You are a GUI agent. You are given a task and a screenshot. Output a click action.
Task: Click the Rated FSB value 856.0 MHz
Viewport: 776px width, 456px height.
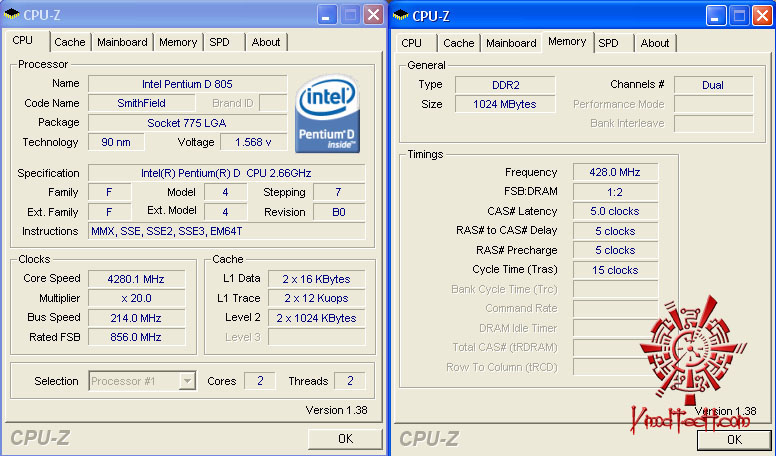137,337
